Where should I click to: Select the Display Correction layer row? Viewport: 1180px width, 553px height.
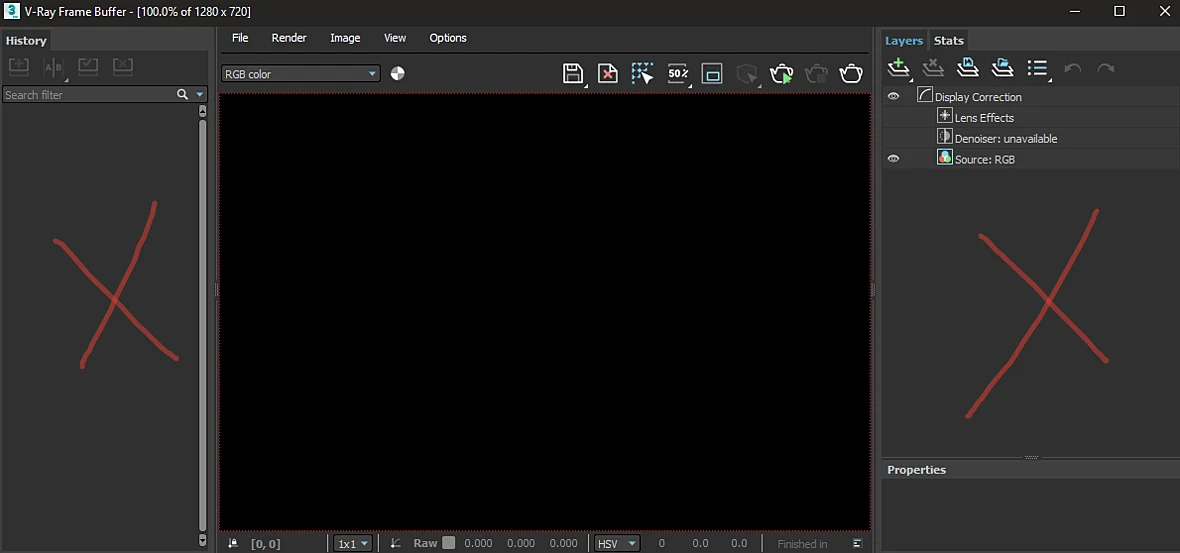[x=1031, y=96]
